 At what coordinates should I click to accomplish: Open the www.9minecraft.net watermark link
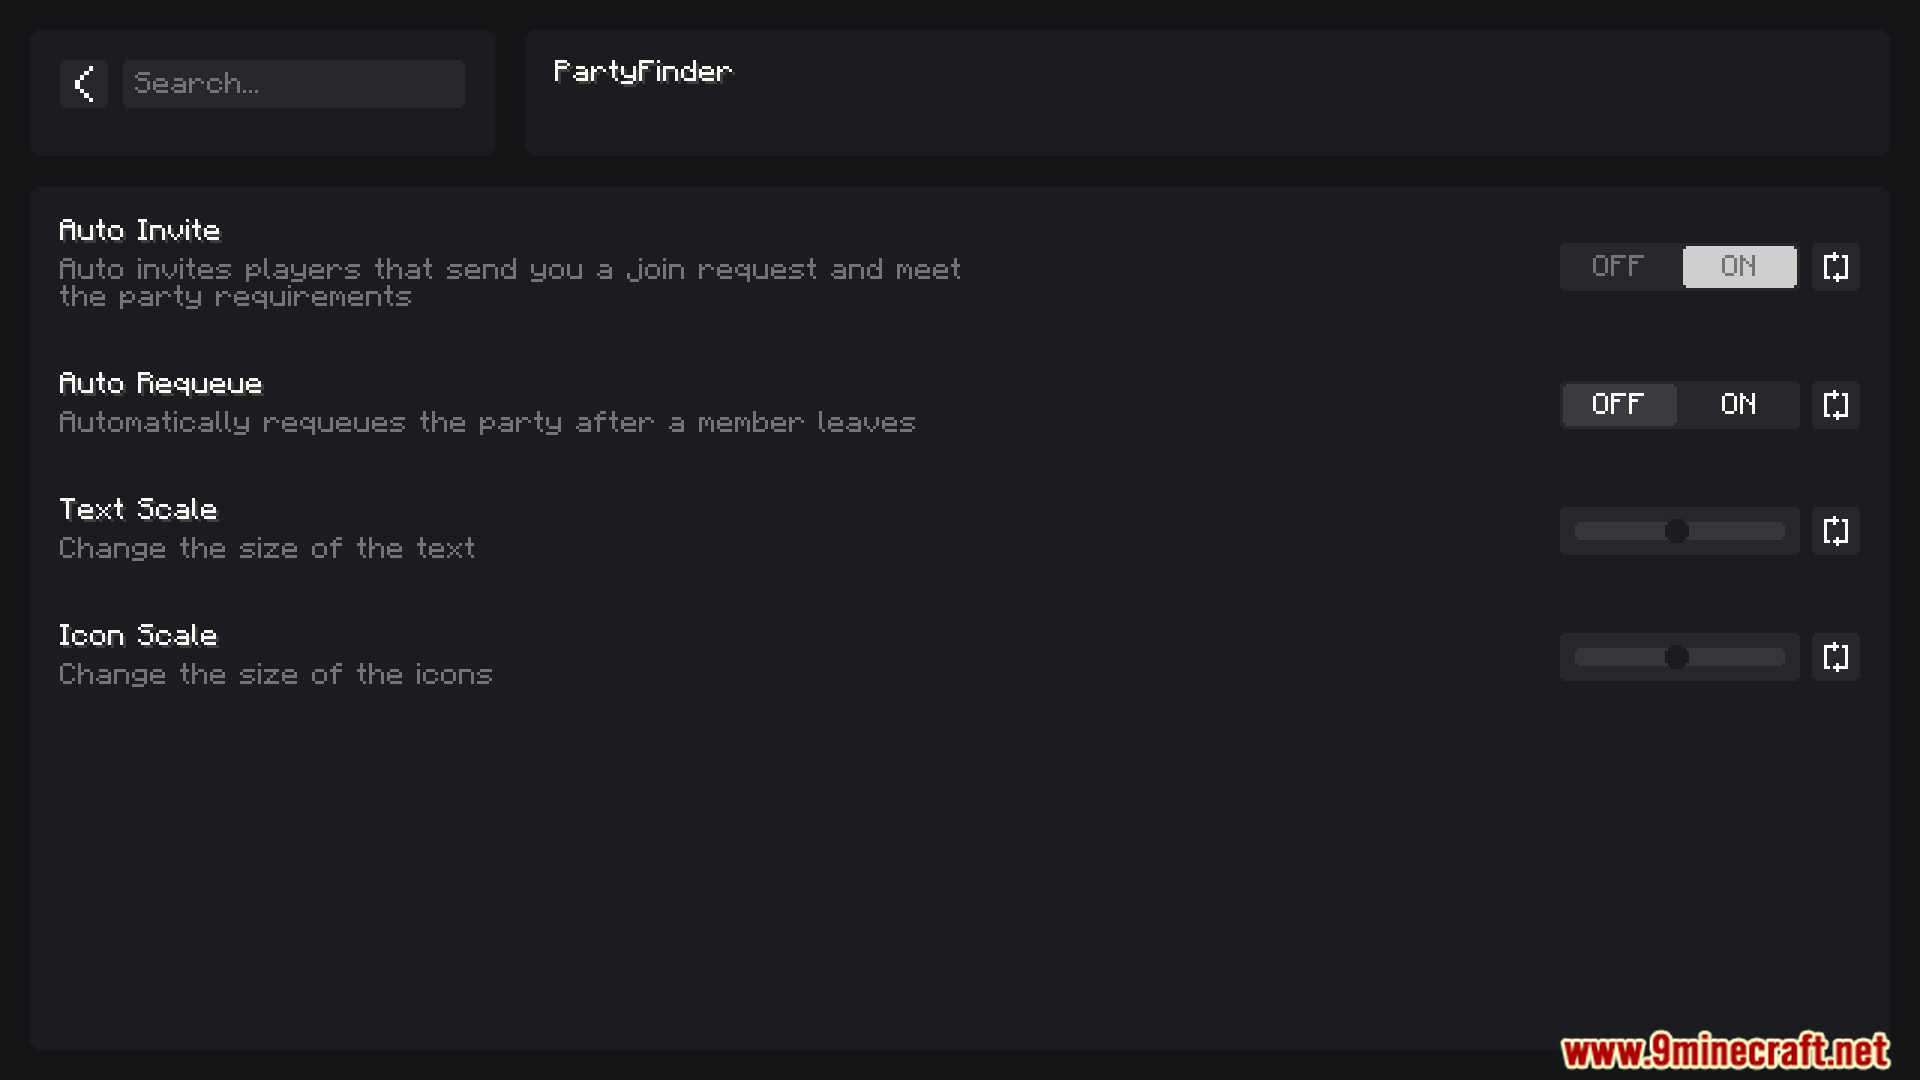click(1725, 1051)
